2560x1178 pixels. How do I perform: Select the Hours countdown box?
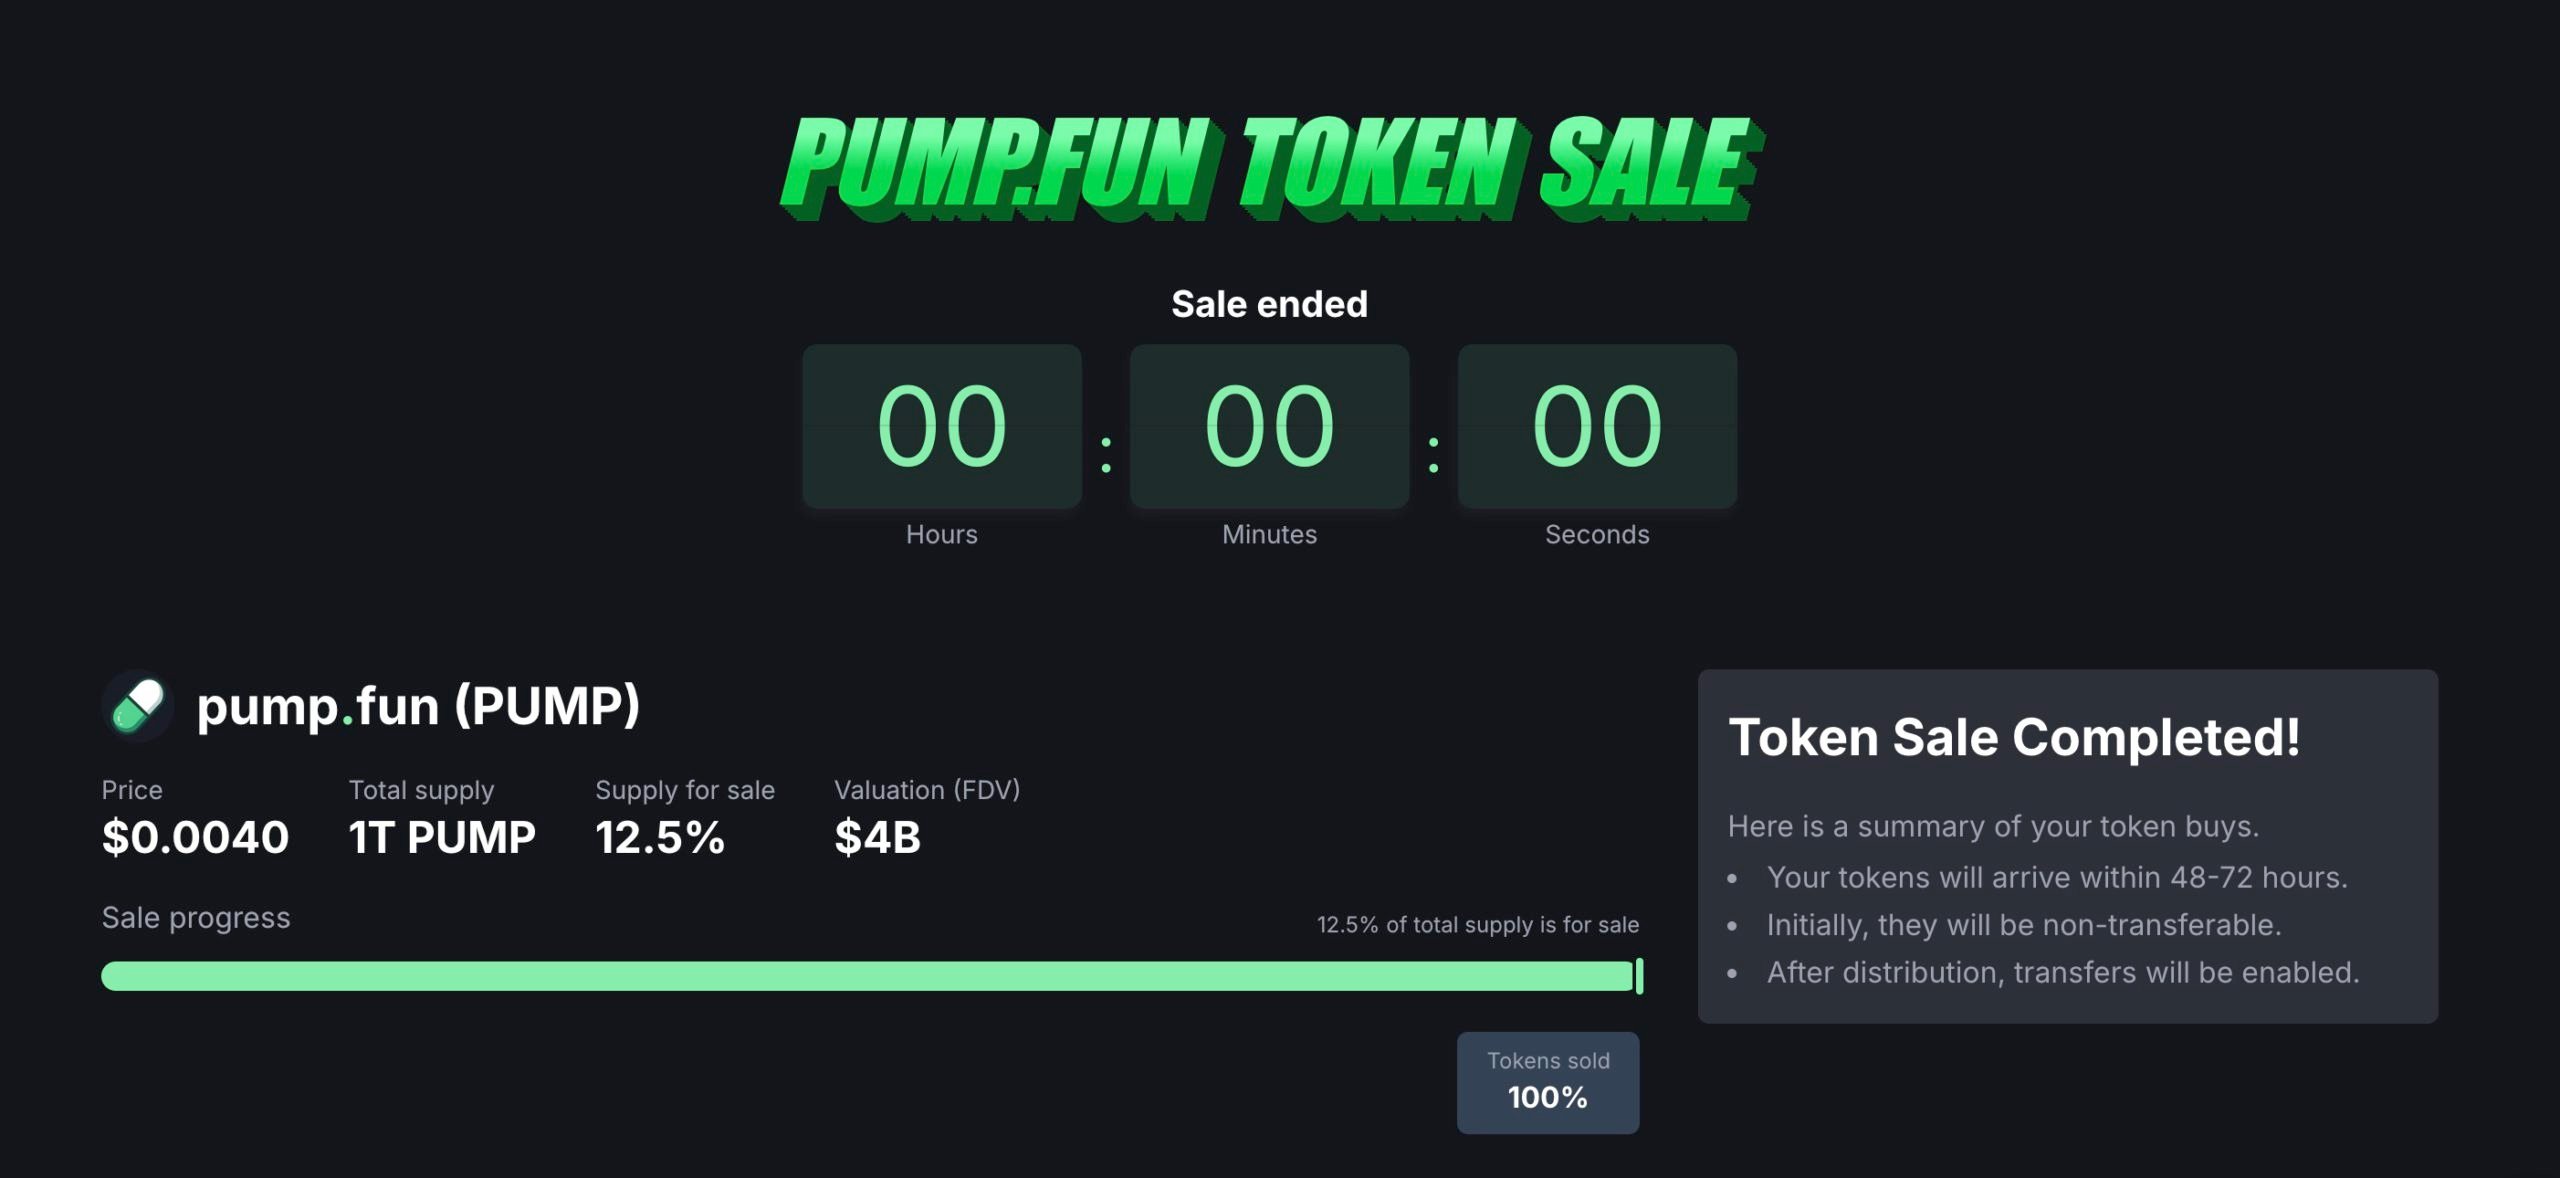(x=942, y=426)
